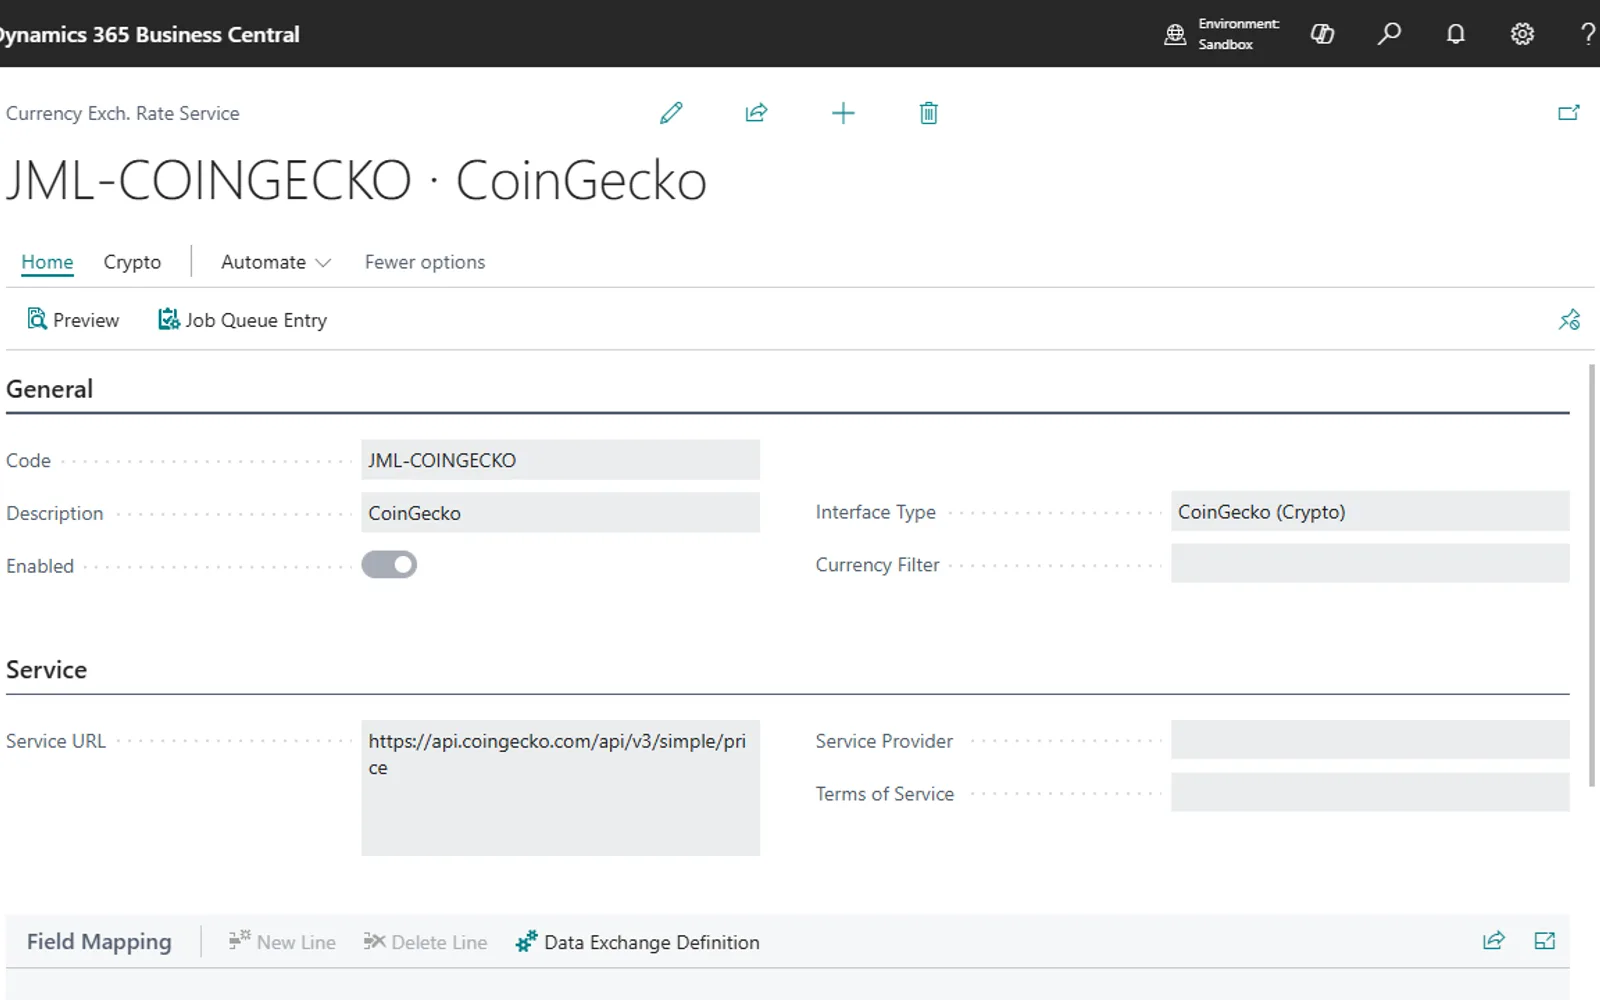The height and width of the screenshot is (1000, 1600).
Task: Select the Home tab
Action: 47,262
